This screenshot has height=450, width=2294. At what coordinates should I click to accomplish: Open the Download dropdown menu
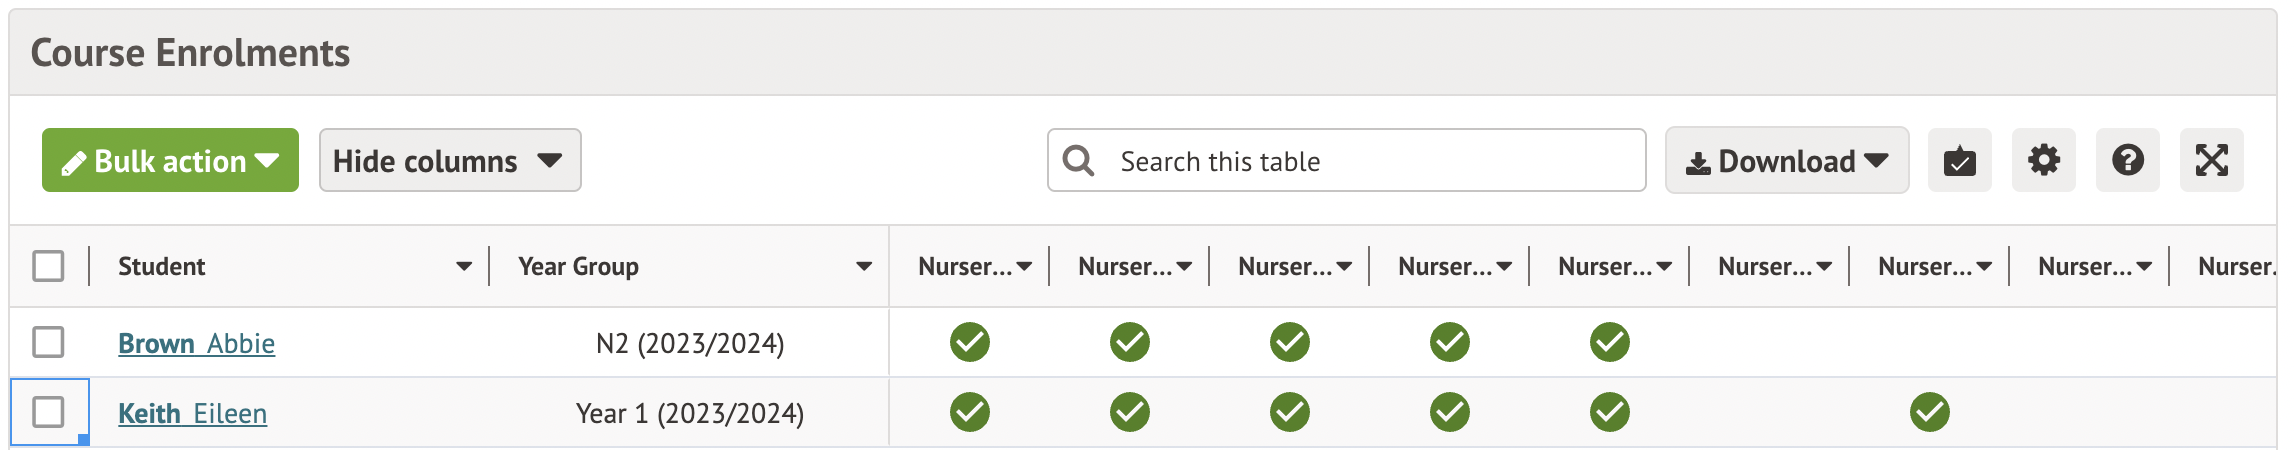point(1786,160)
